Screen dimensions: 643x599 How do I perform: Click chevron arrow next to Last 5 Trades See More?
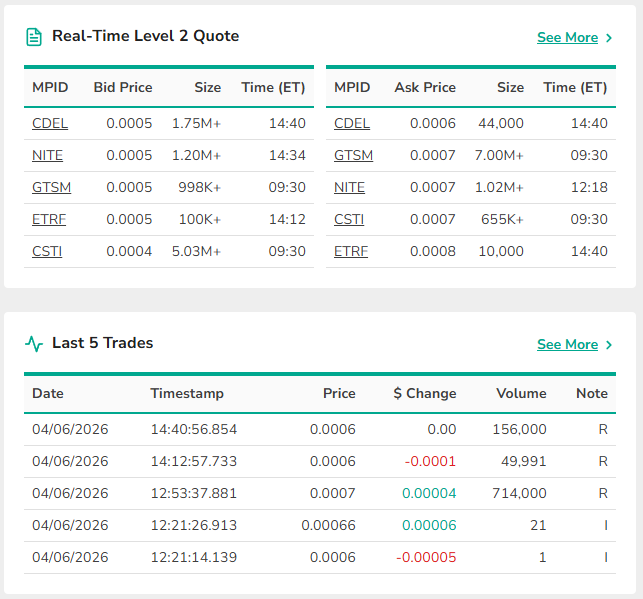coord(609,345)
